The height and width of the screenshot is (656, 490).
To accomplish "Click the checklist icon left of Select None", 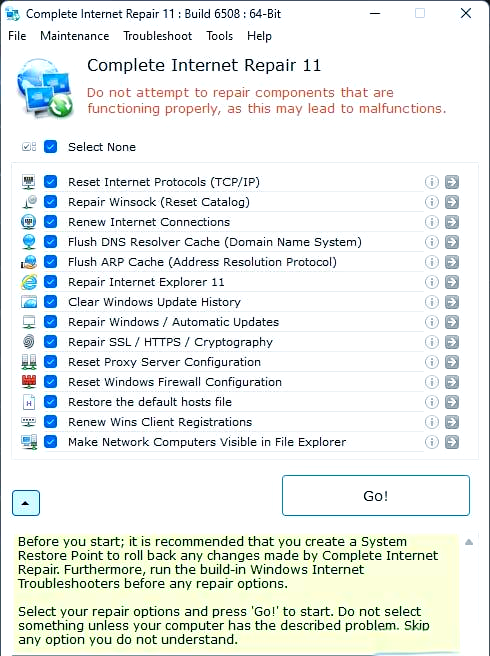I will coord(29,147).
